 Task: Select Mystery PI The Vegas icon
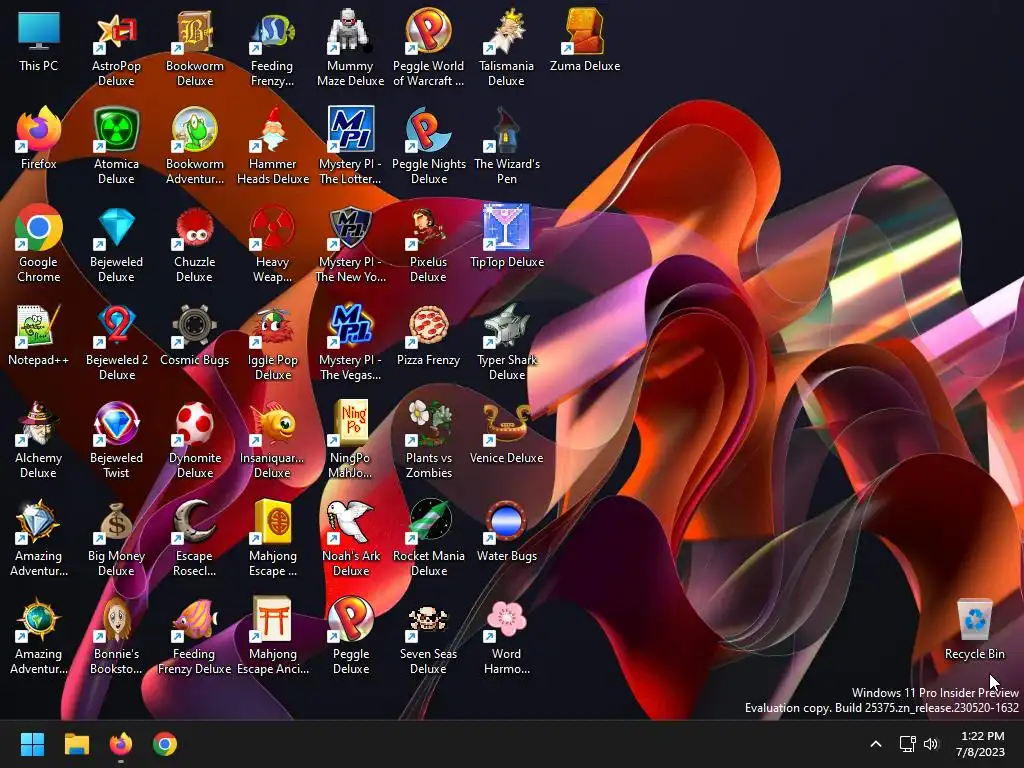point(350,325)
